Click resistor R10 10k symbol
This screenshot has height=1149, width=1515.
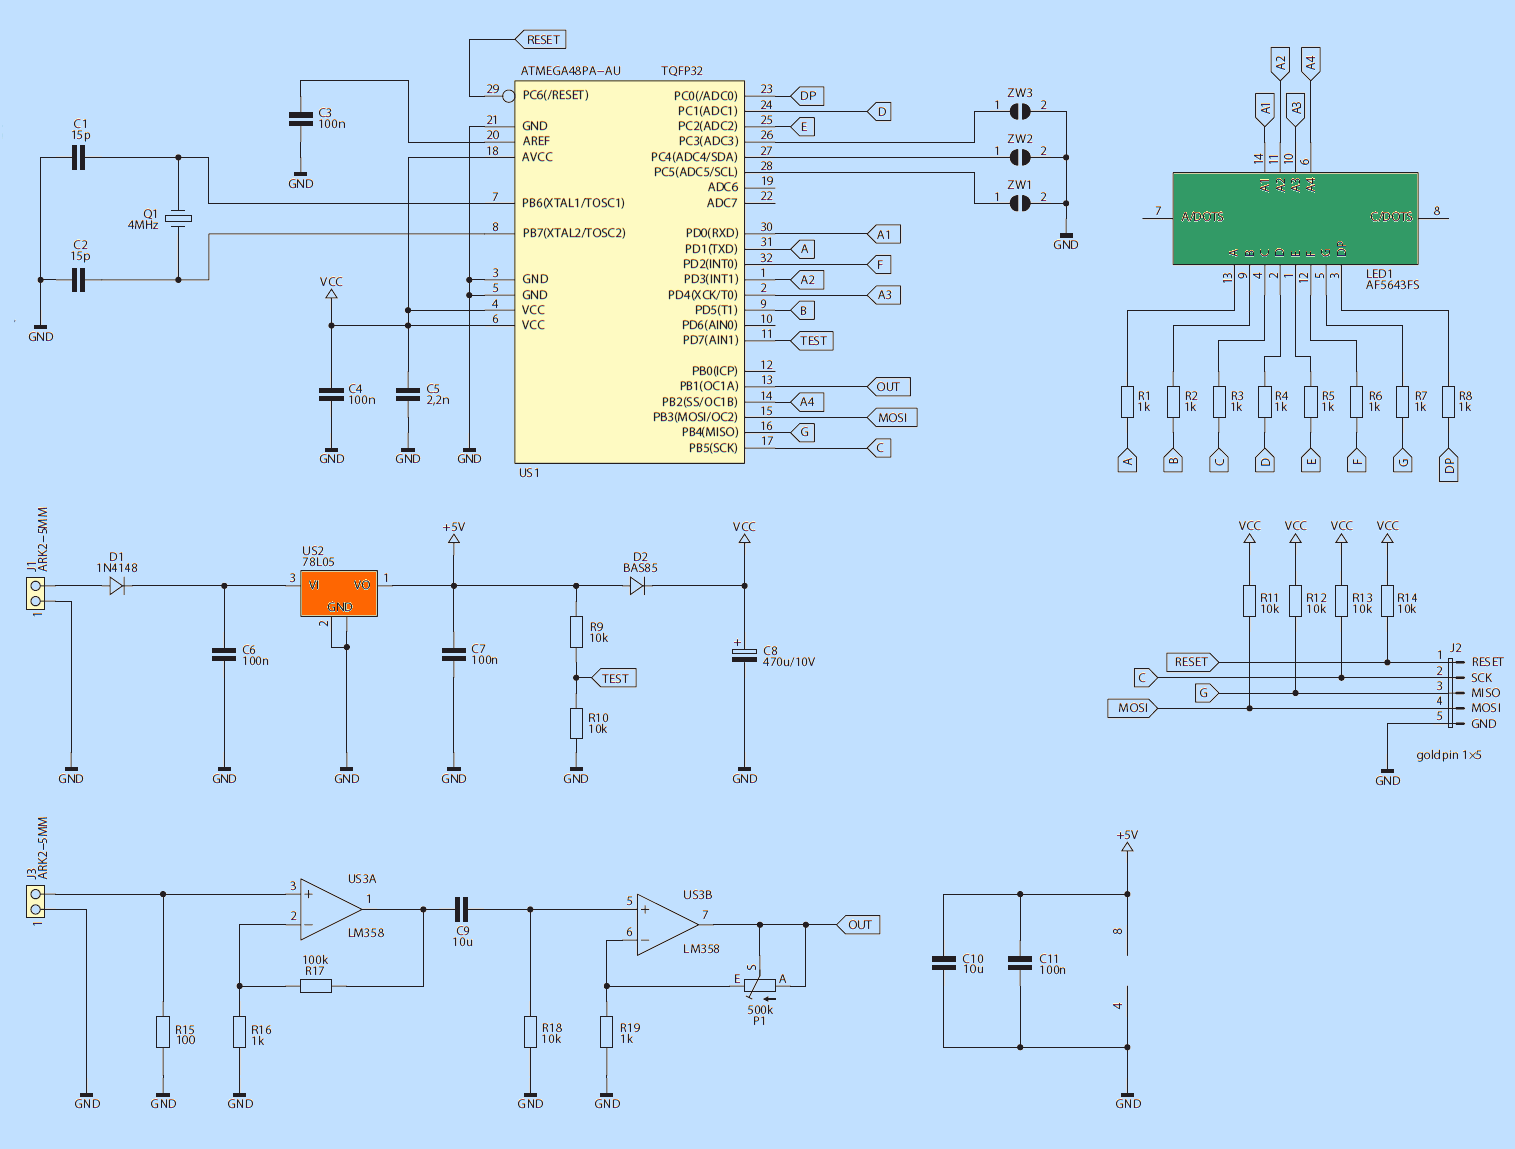click(576, 723)
